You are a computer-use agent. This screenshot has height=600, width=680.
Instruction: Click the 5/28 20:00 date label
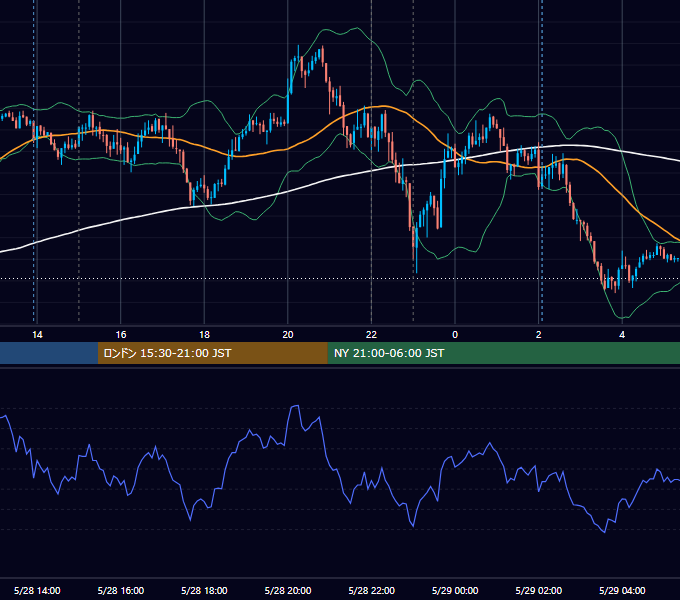pos(288,590)
